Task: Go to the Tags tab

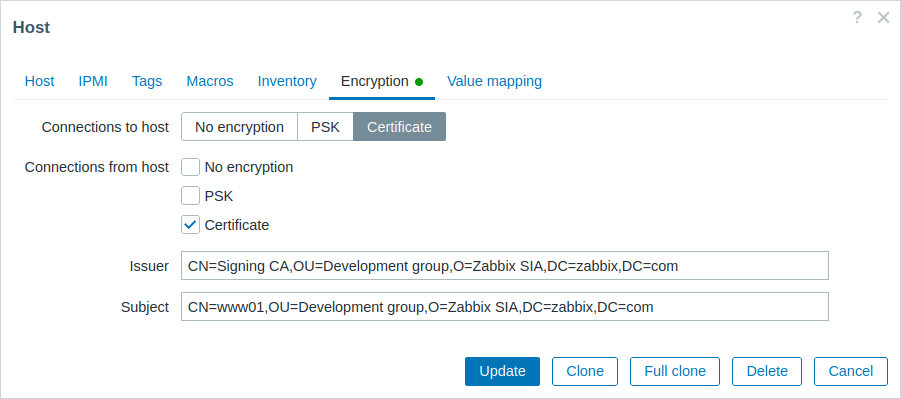Action: 147,81
